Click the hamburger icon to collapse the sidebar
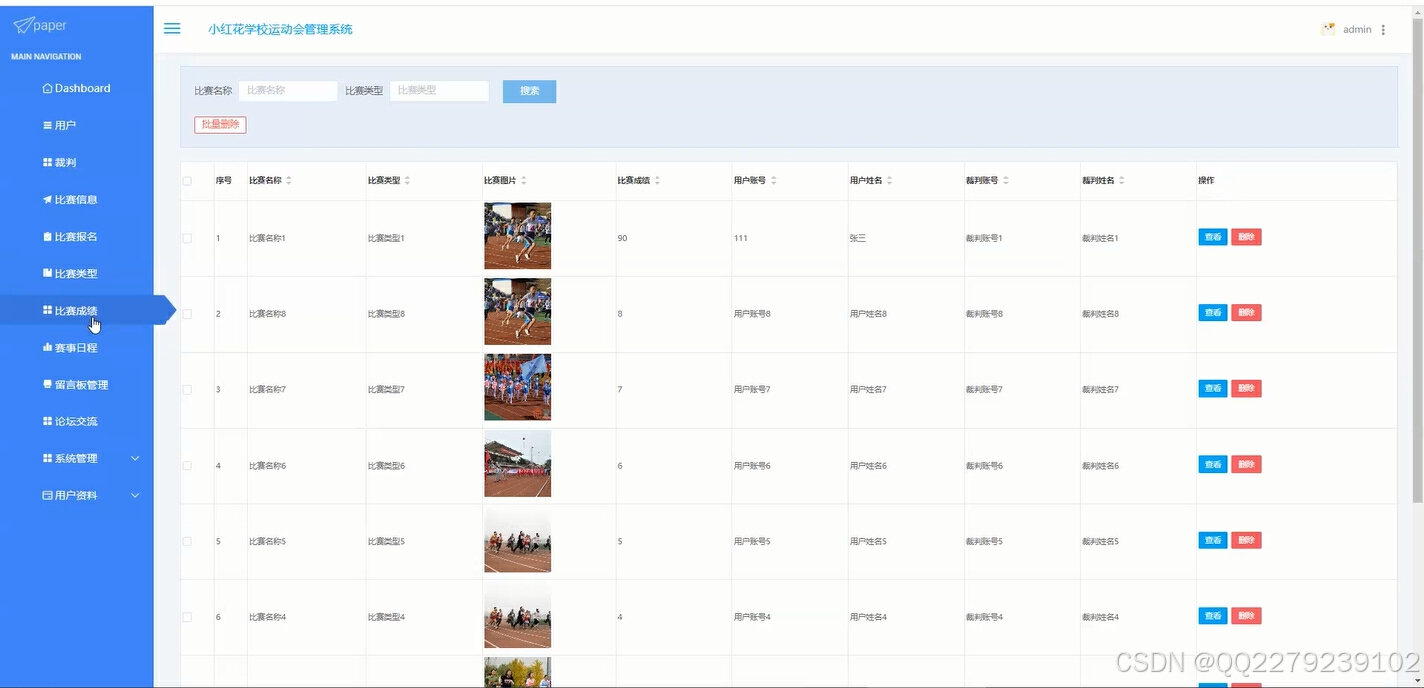Viewport: 1424px width, 688px height. [x=171, y=28]
